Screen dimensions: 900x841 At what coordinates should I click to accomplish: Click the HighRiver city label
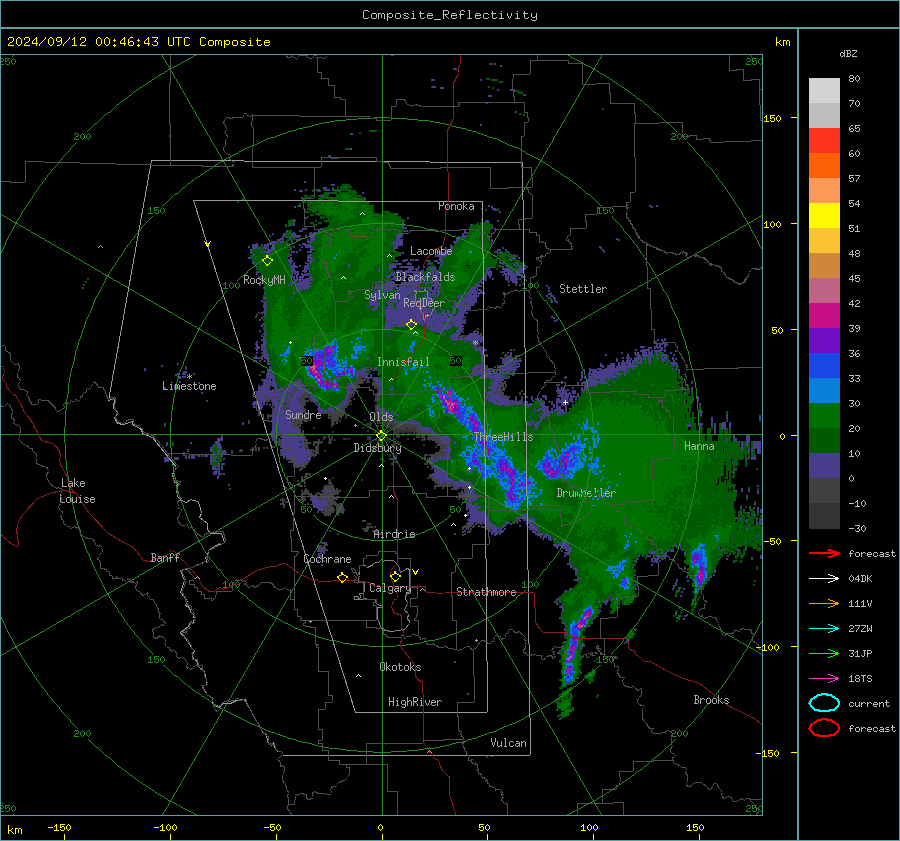click(415, 702)
